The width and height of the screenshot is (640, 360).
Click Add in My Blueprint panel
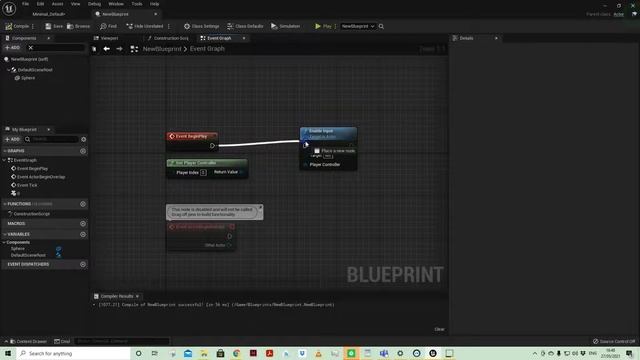coord(12,139)
